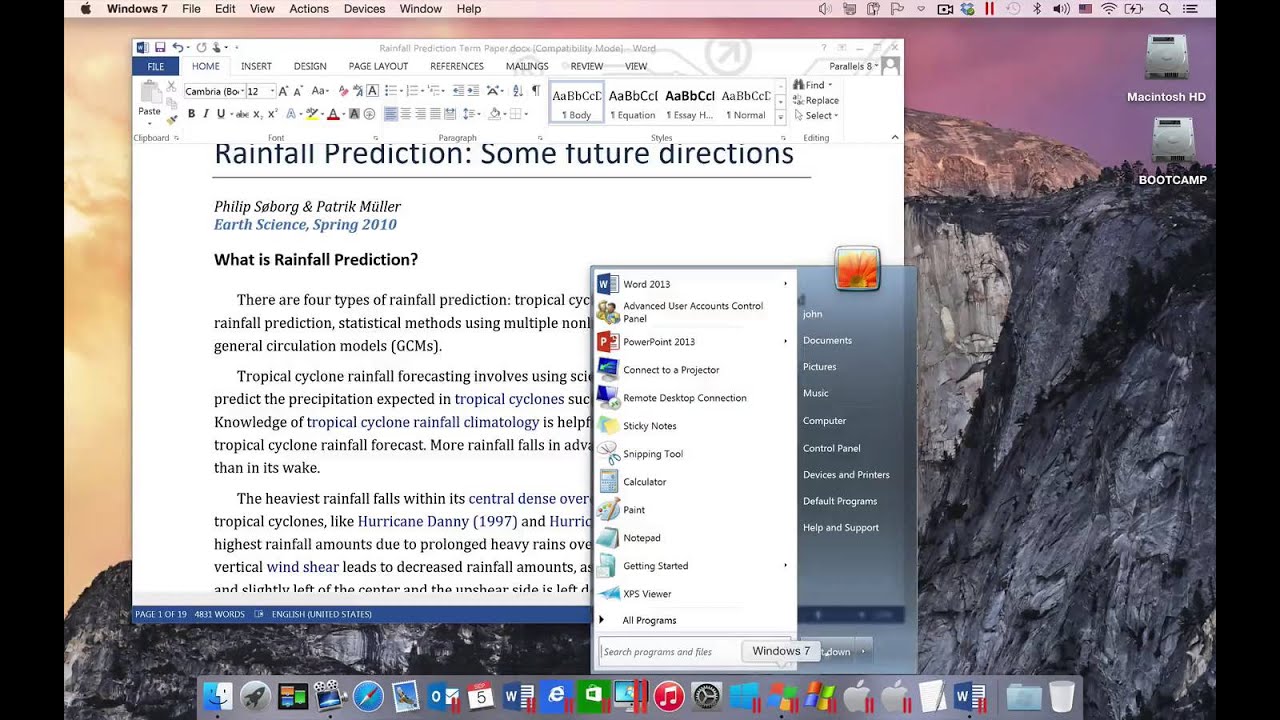Click the Clear Formatting eraser icon
Viewport: 1280px width, 720px height.
click(x=344, y=91)
